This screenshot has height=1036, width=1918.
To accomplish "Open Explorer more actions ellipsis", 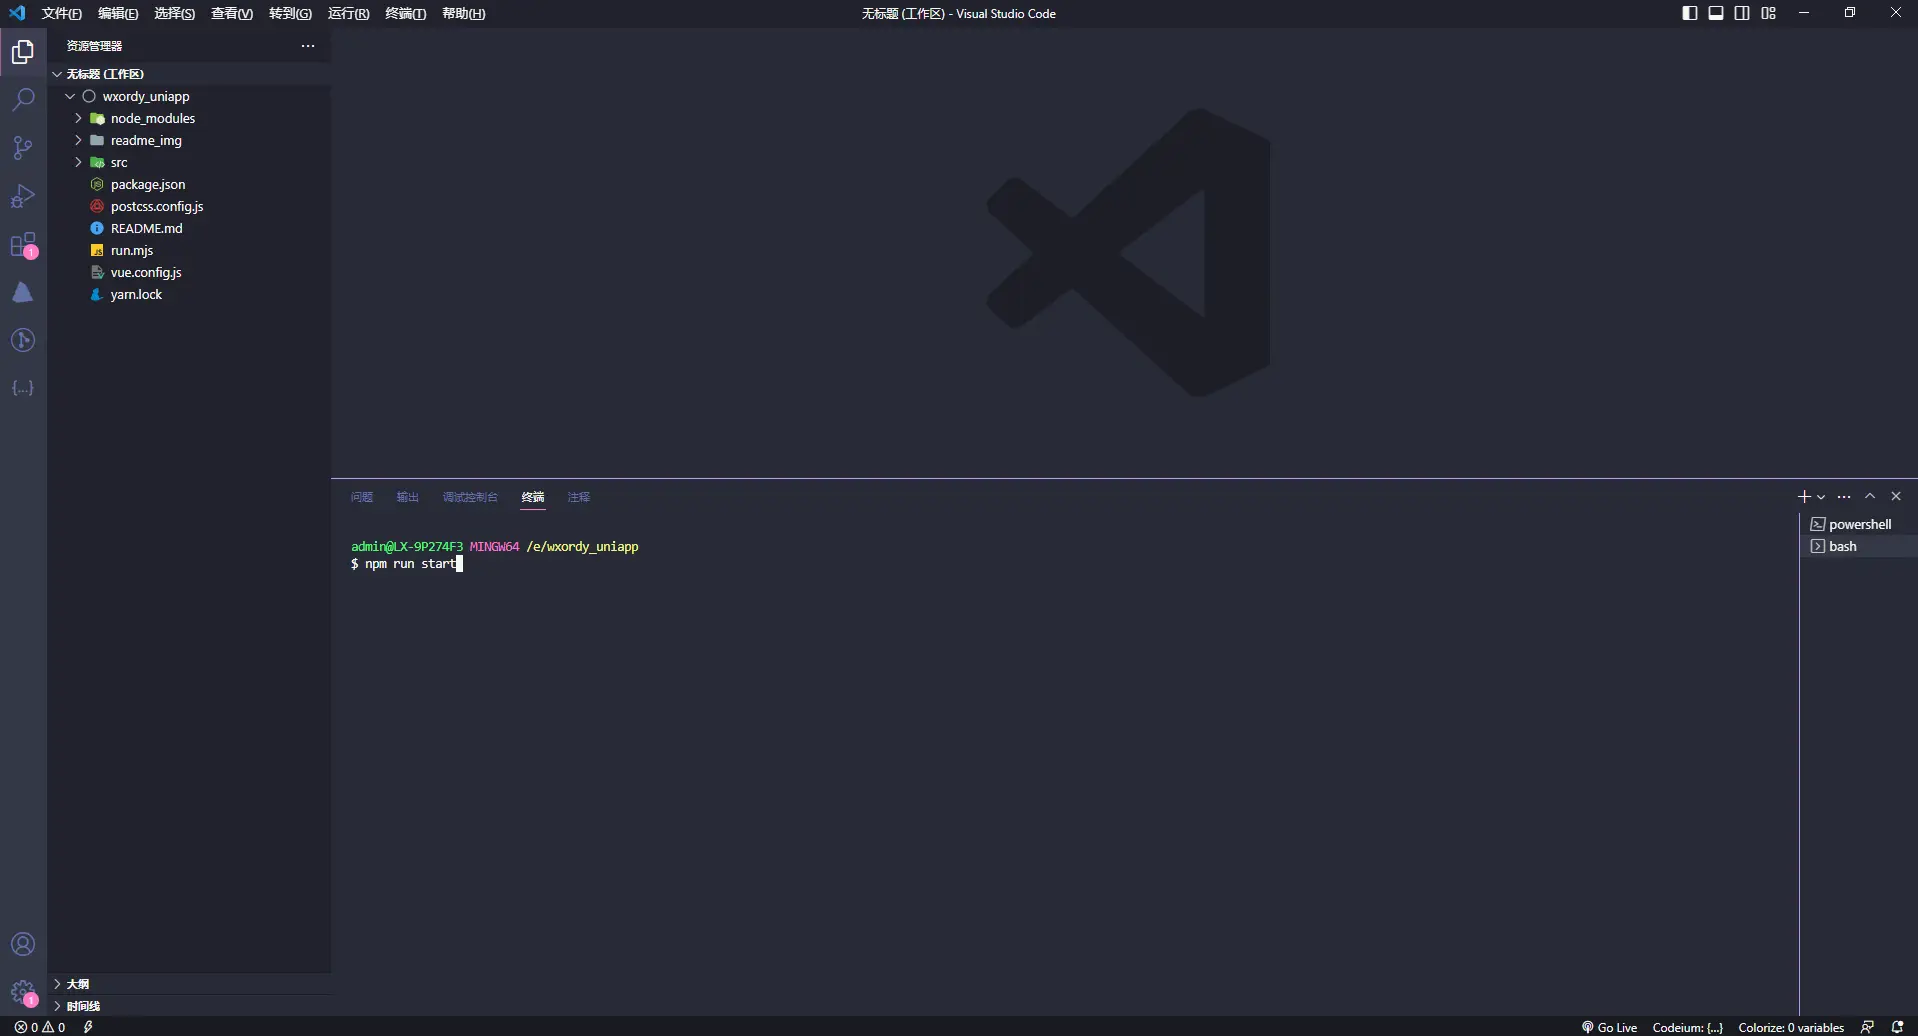I will (308, 46).
